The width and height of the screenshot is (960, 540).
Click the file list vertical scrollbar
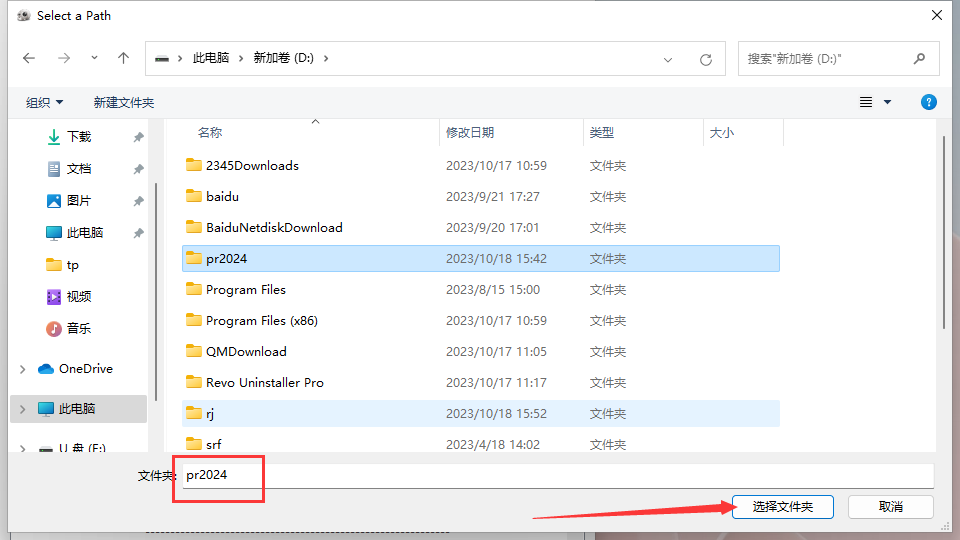pos(943,233)
